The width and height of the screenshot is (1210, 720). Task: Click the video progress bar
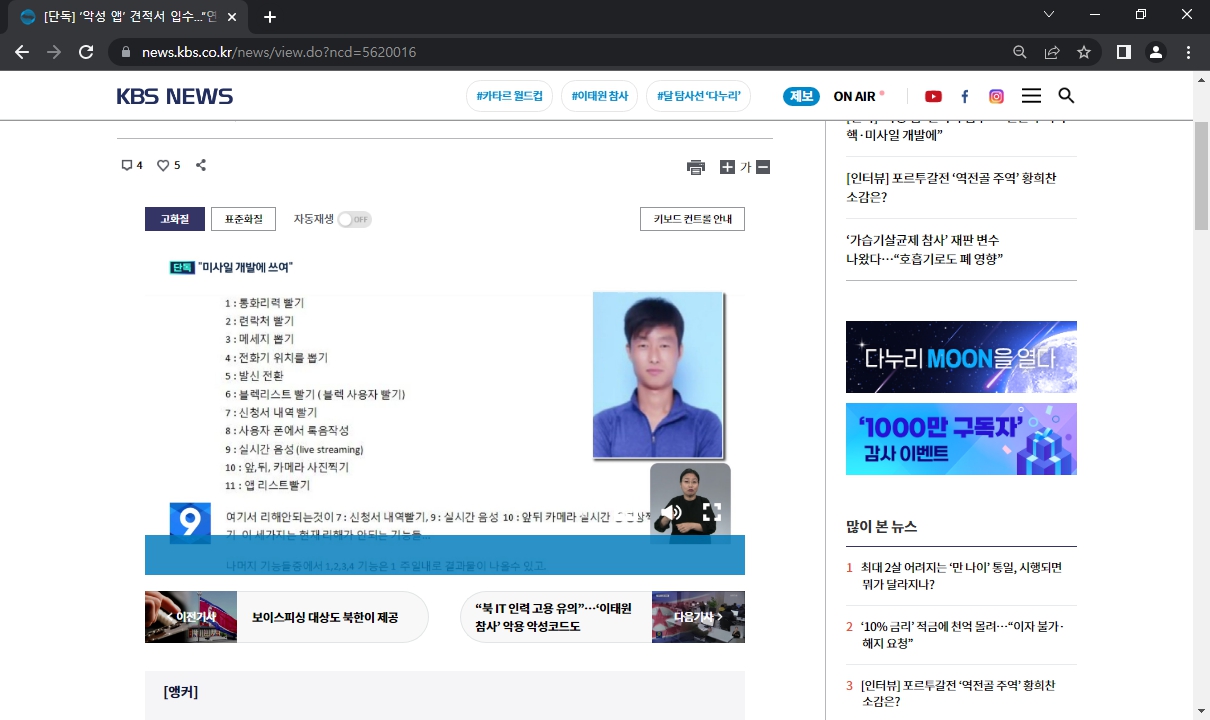(445, 555)
